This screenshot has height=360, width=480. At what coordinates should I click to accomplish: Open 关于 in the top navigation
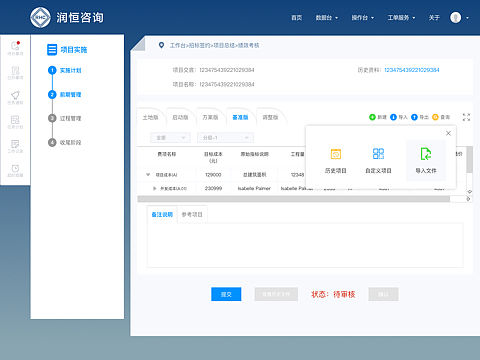pos(434,18)
